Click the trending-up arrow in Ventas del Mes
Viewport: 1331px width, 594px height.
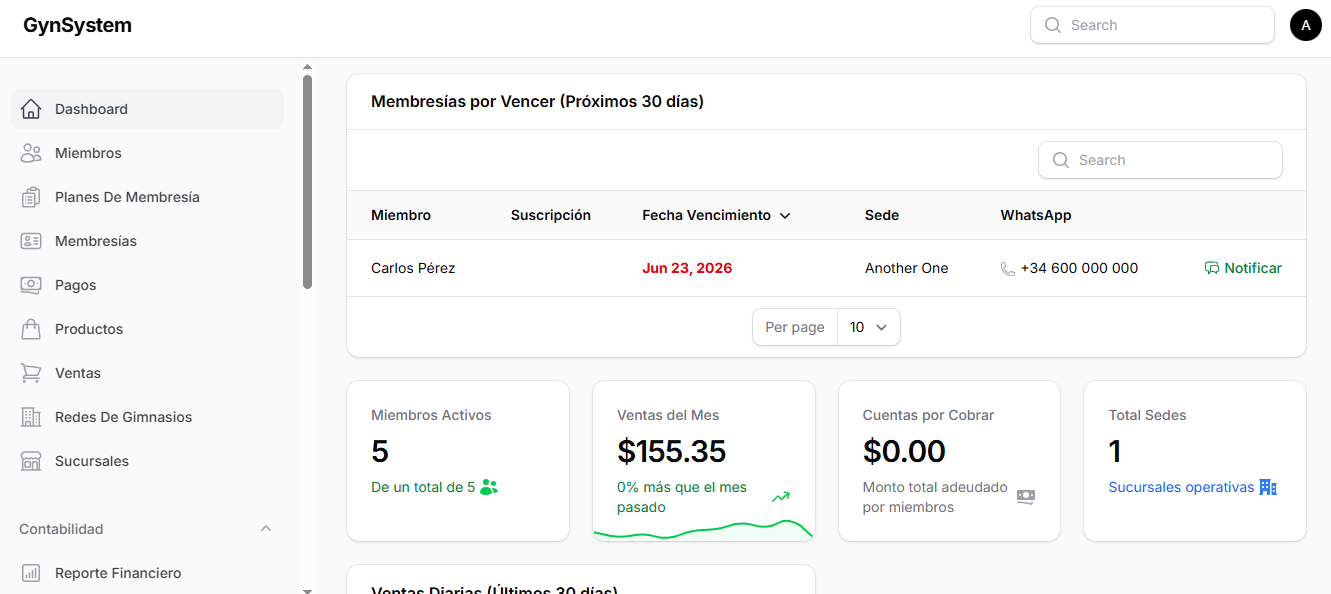click(x=781, y=496)
